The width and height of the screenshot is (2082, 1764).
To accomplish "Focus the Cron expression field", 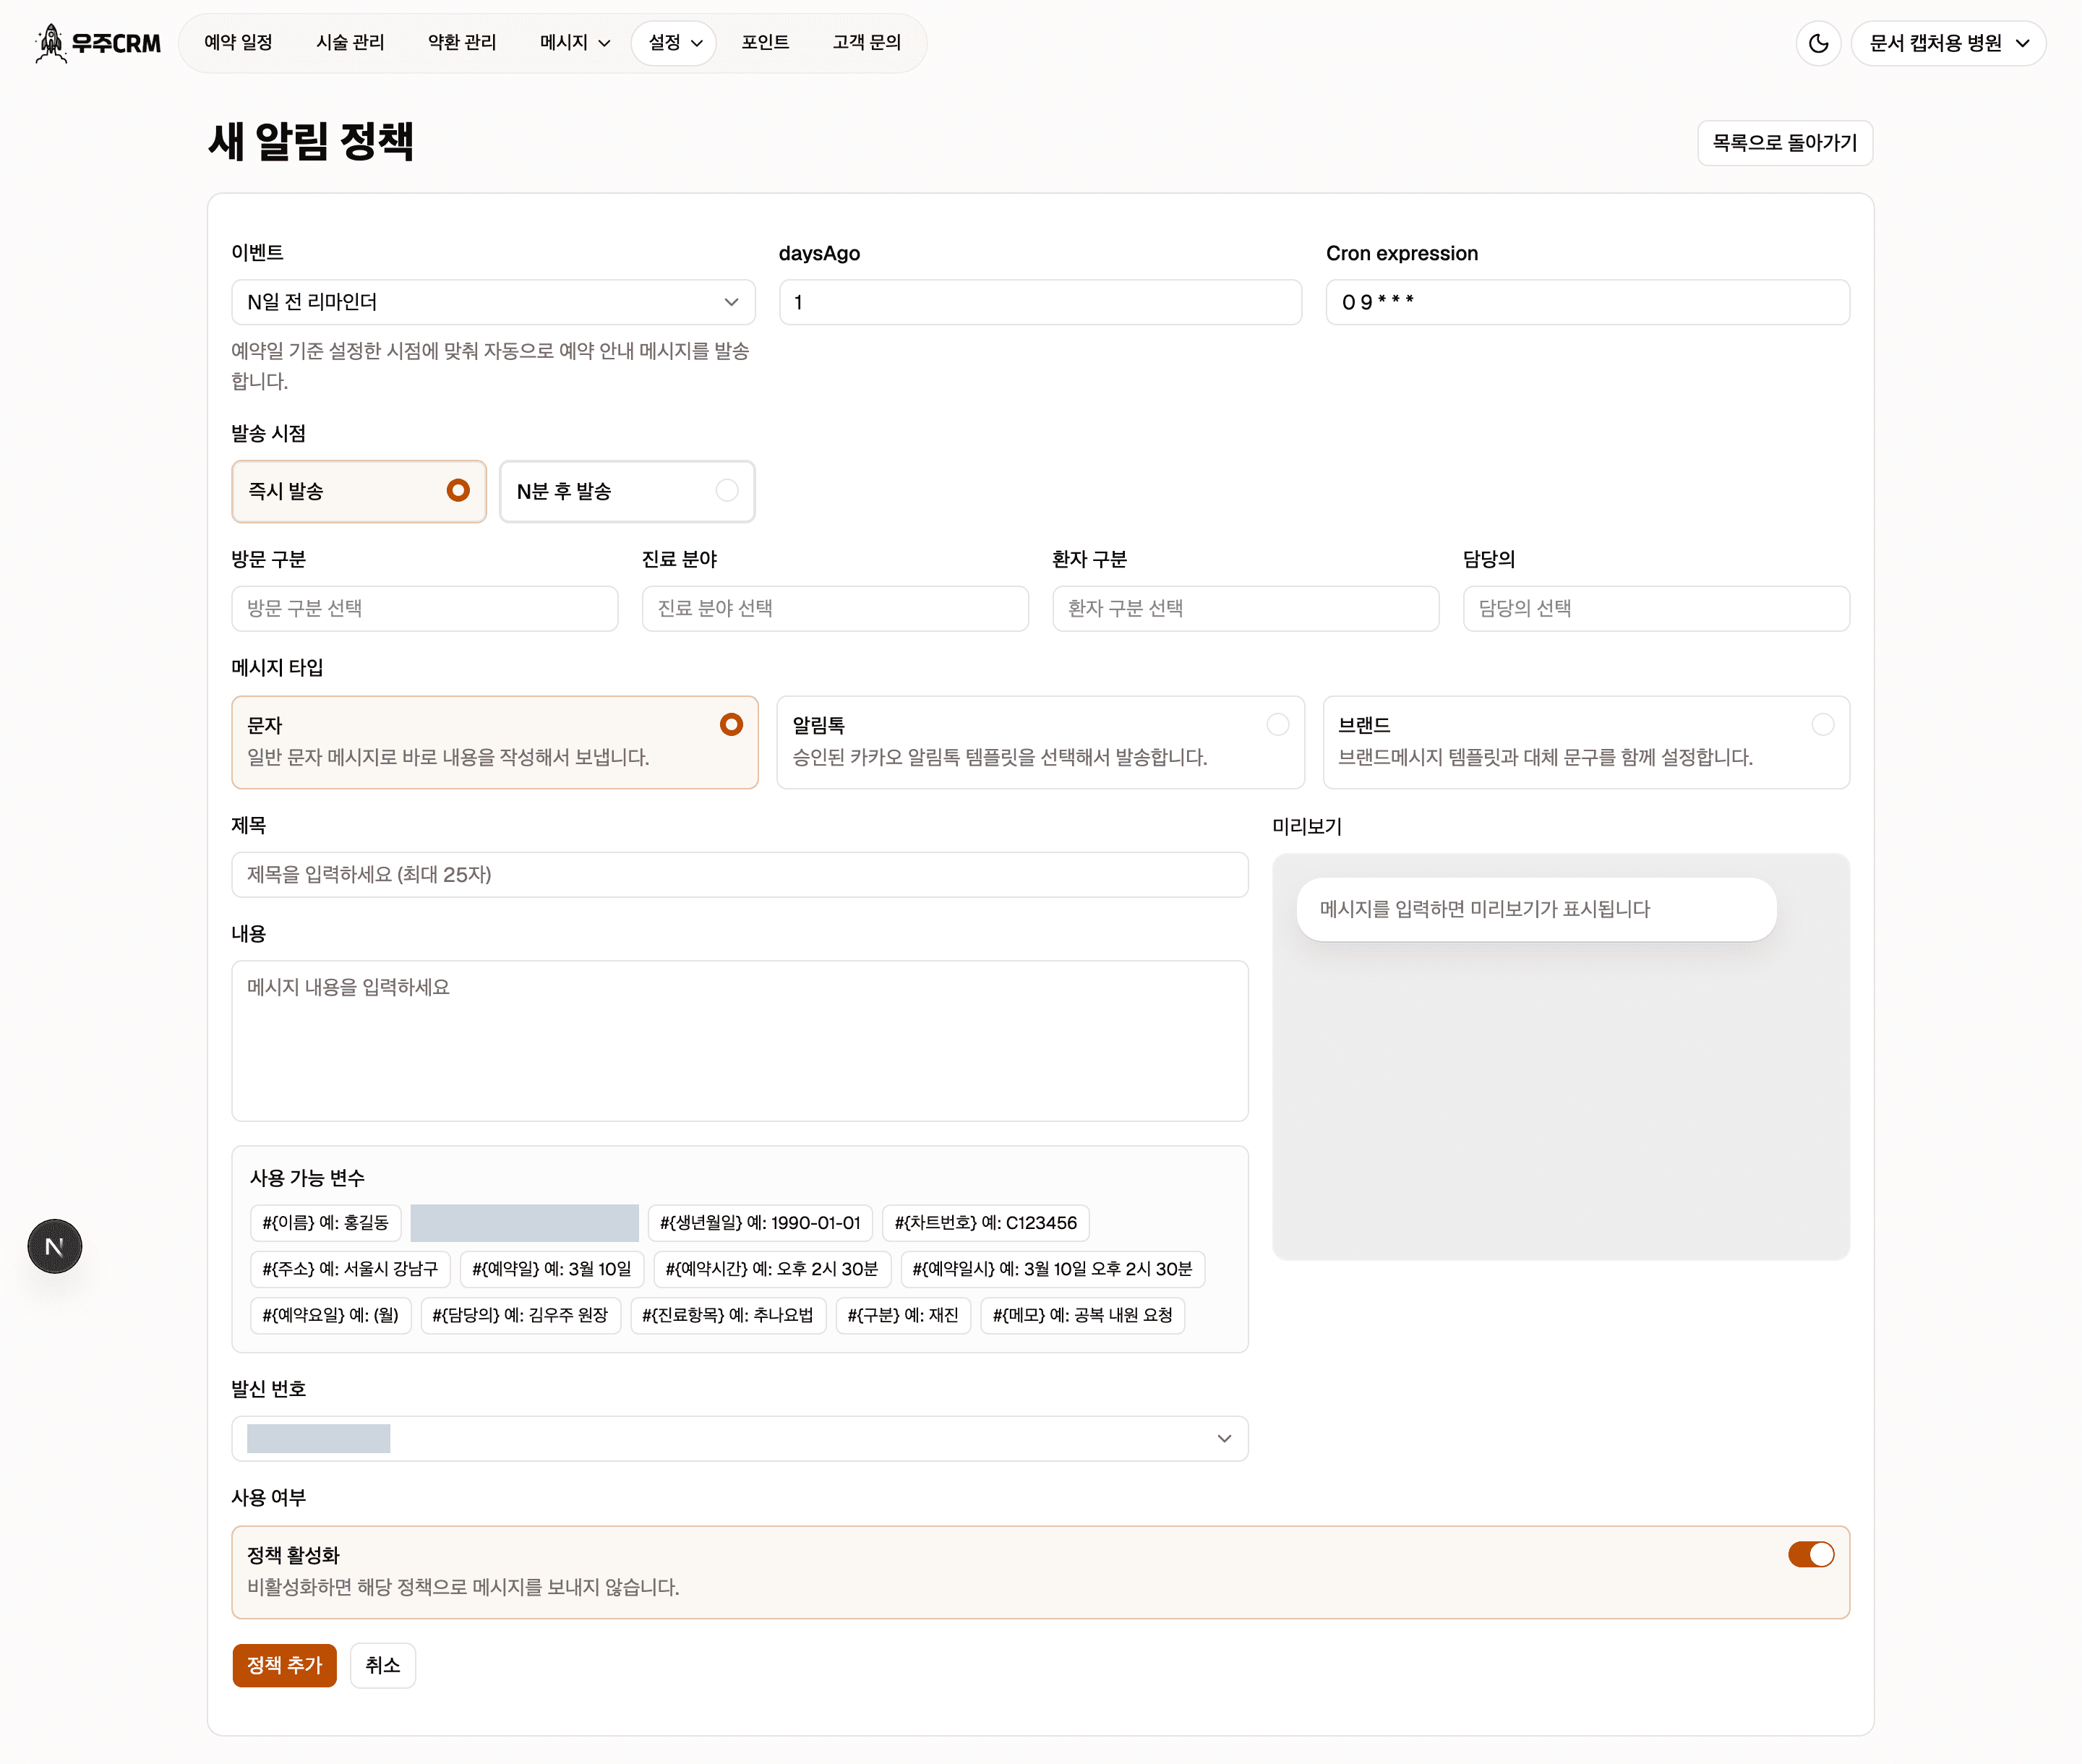I will click(1587, 302).
